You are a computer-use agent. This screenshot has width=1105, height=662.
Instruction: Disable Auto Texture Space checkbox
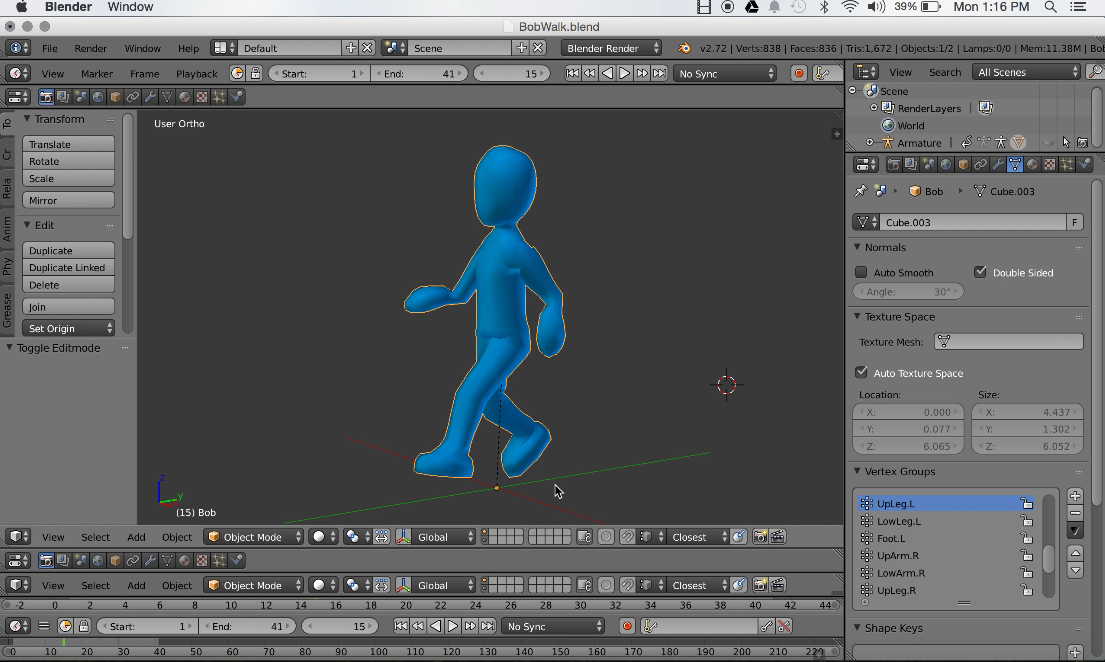point(861,373)
